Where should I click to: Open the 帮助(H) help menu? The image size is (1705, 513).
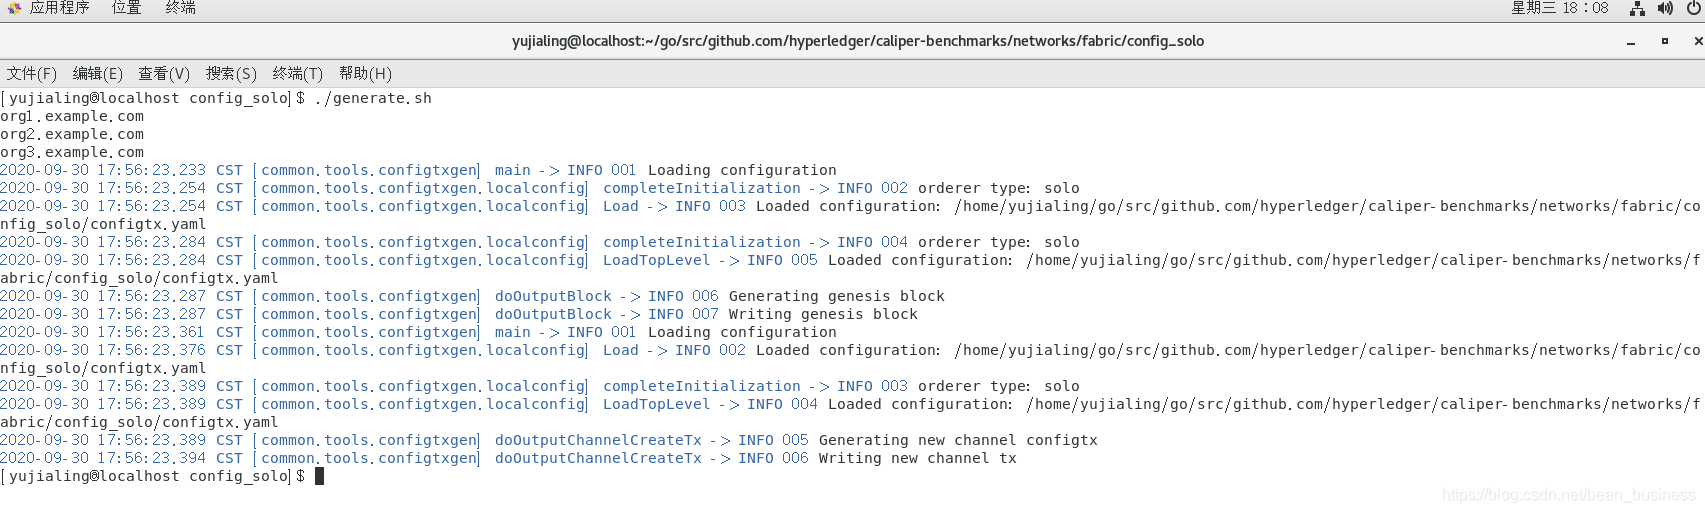point(365,73)
